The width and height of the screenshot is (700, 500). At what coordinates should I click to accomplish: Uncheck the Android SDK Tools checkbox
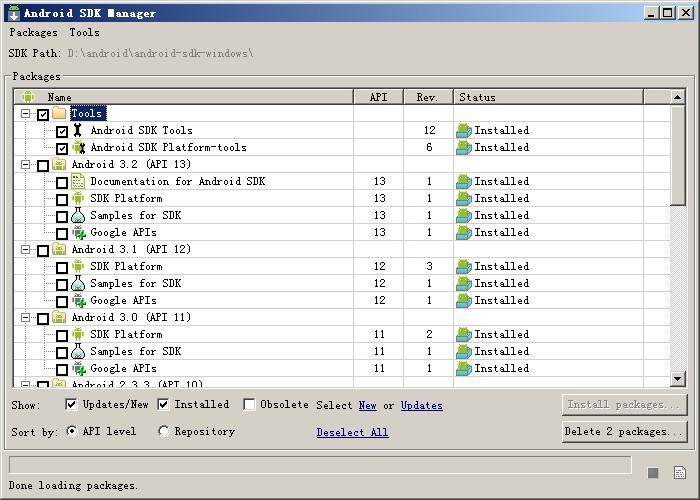62,132
